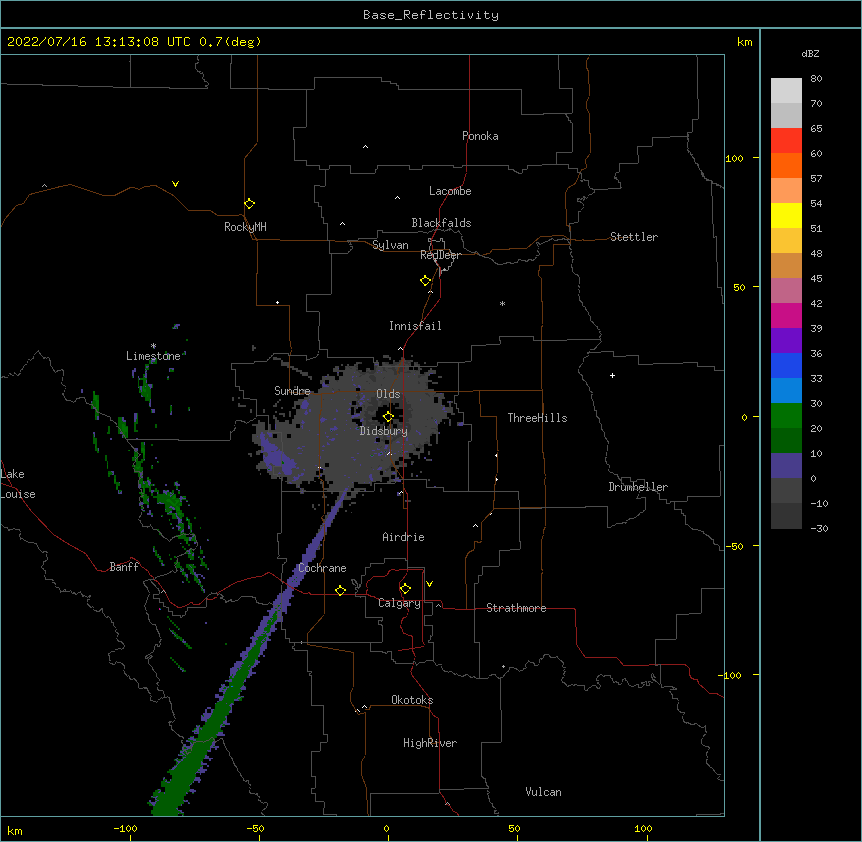Click the Strathmore label
862x842 pixels.
516,608
